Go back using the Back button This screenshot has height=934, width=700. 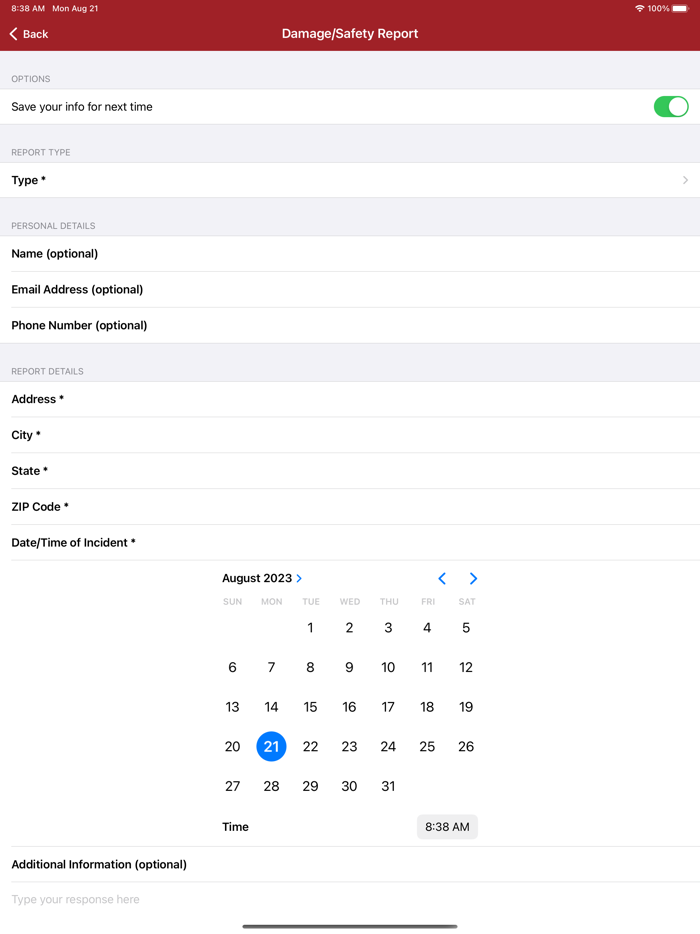coord(29,34)
